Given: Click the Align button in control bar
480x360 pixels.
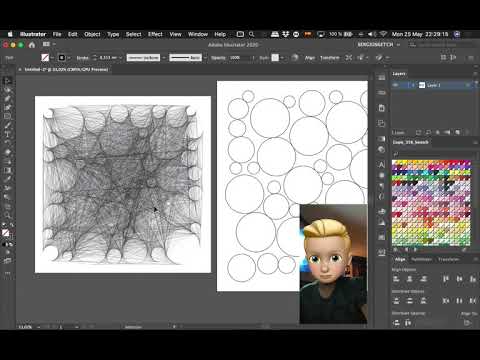Looking at the screenshot, I should (310, 58).
